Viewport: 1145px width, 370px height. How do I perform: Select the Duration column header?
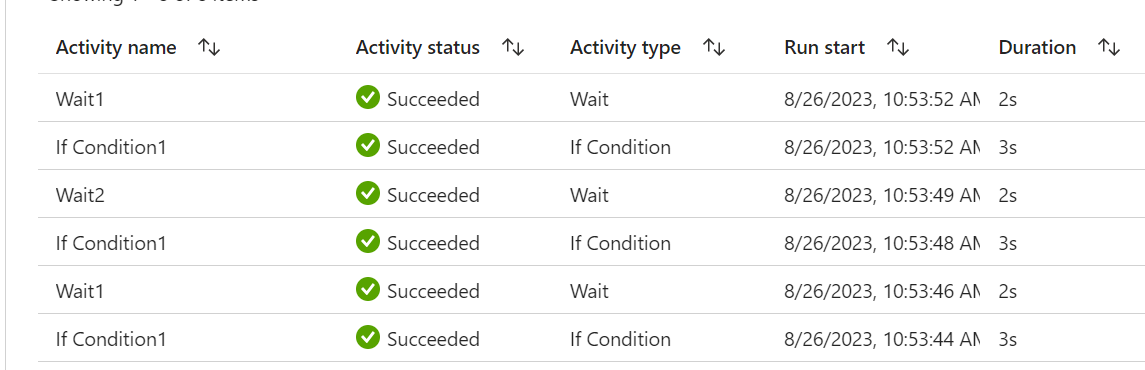point(1037,48)
